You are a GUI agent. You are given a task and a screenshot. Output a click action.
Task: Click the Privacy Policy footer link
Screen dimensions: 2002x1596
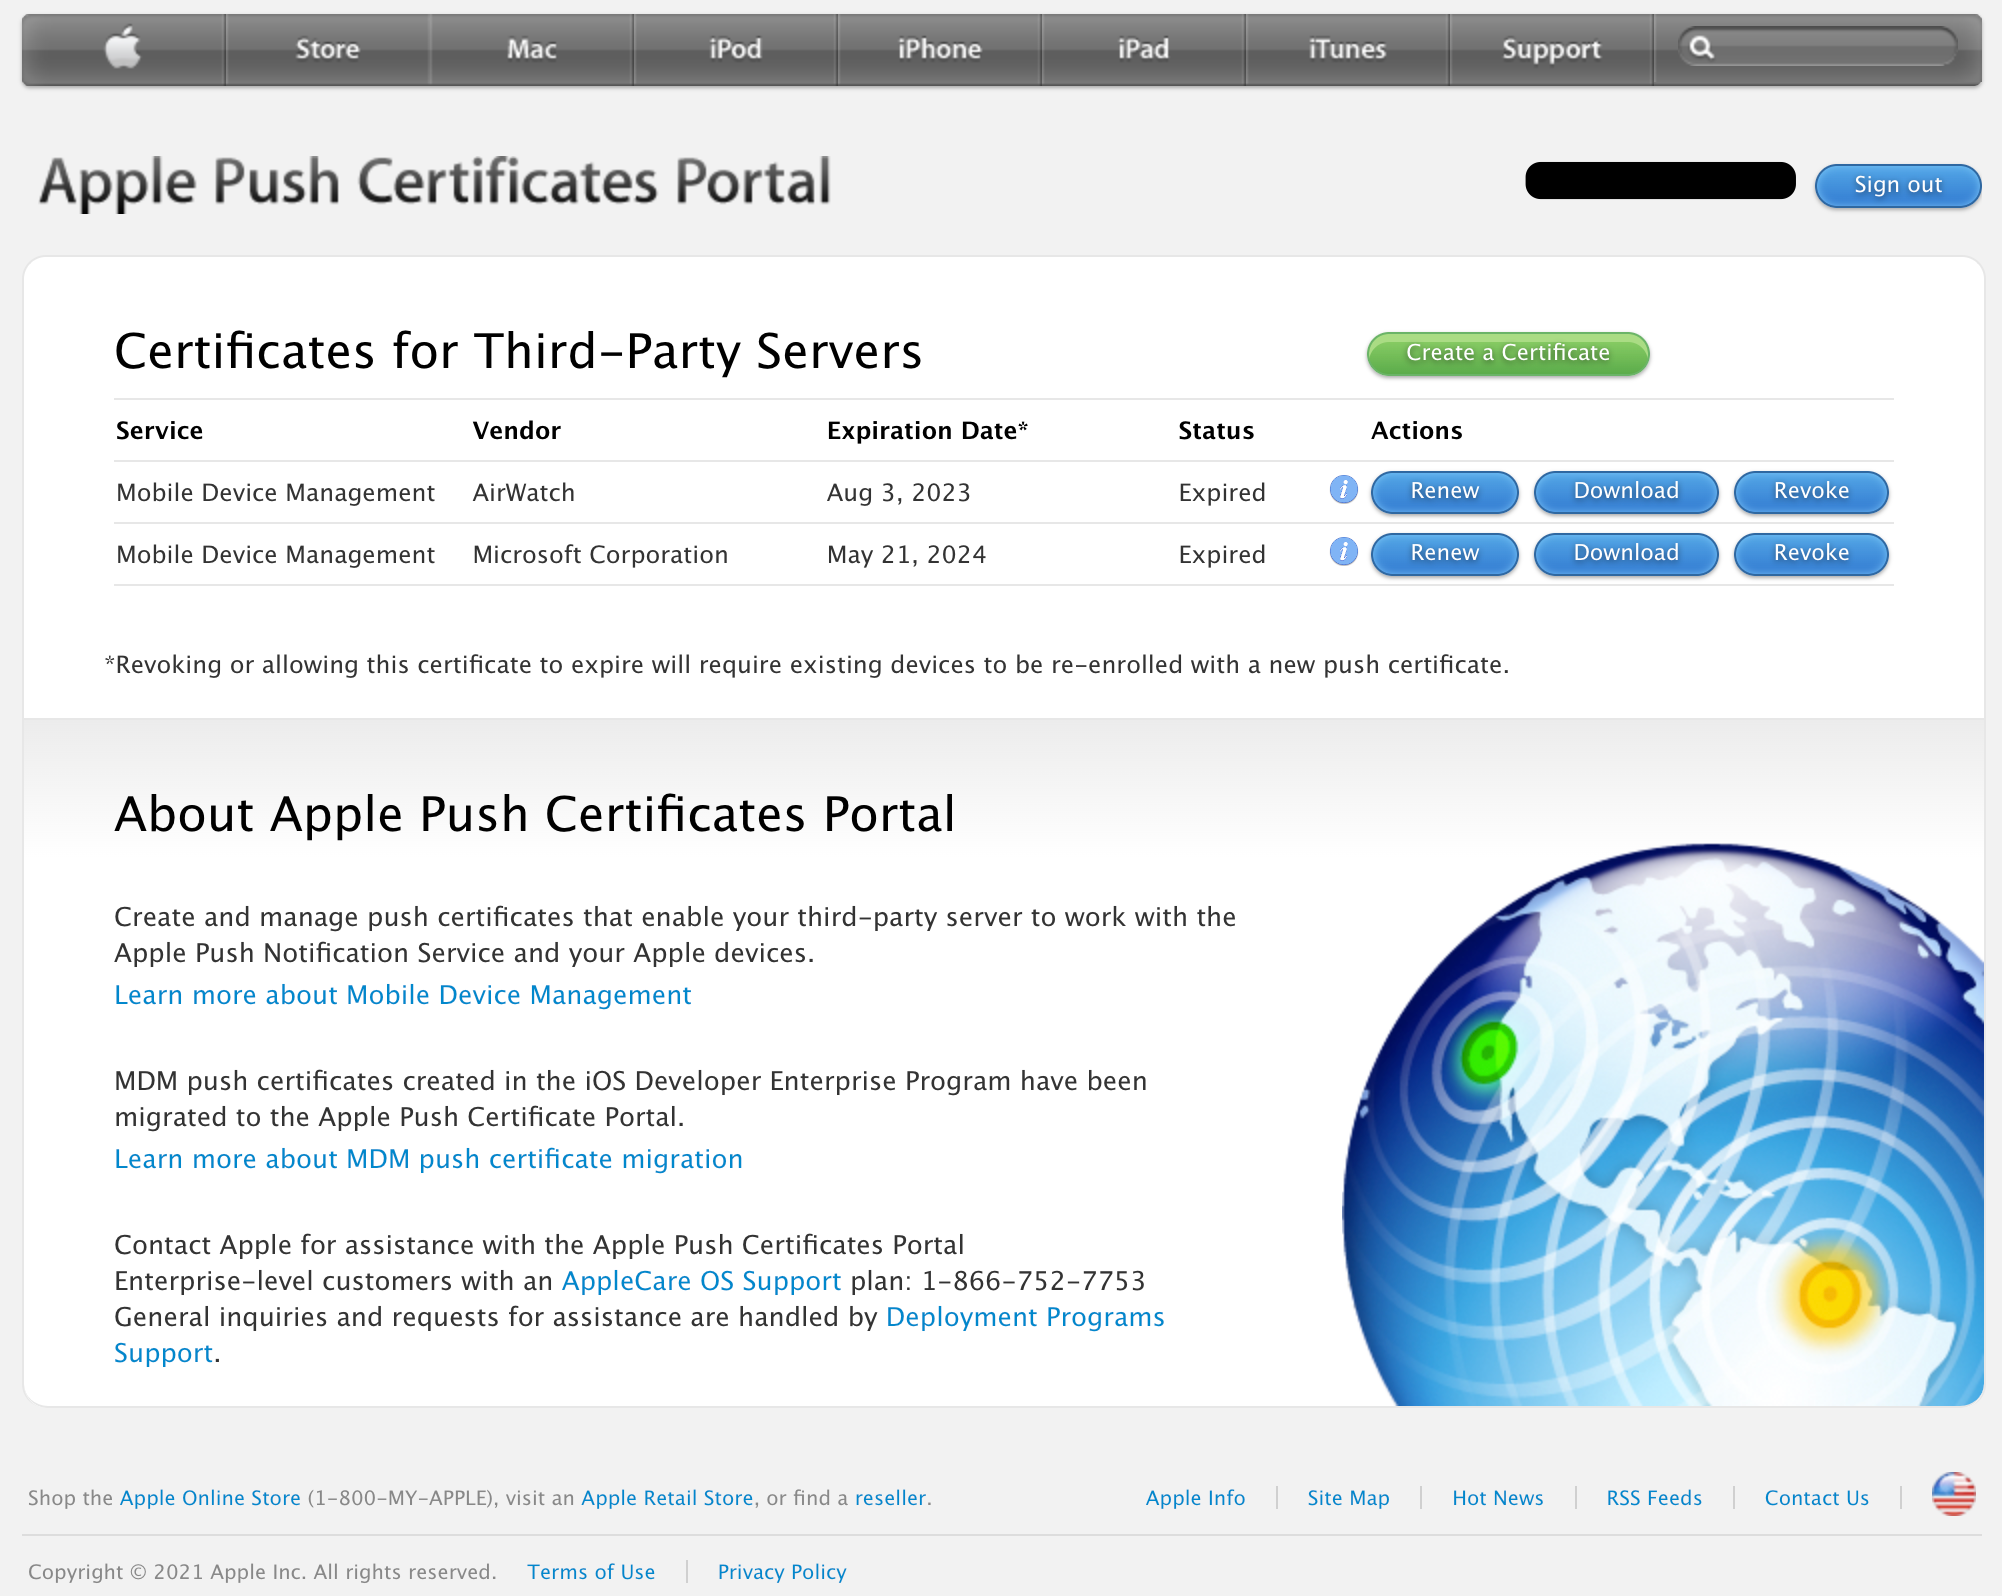coord(781,1572)
